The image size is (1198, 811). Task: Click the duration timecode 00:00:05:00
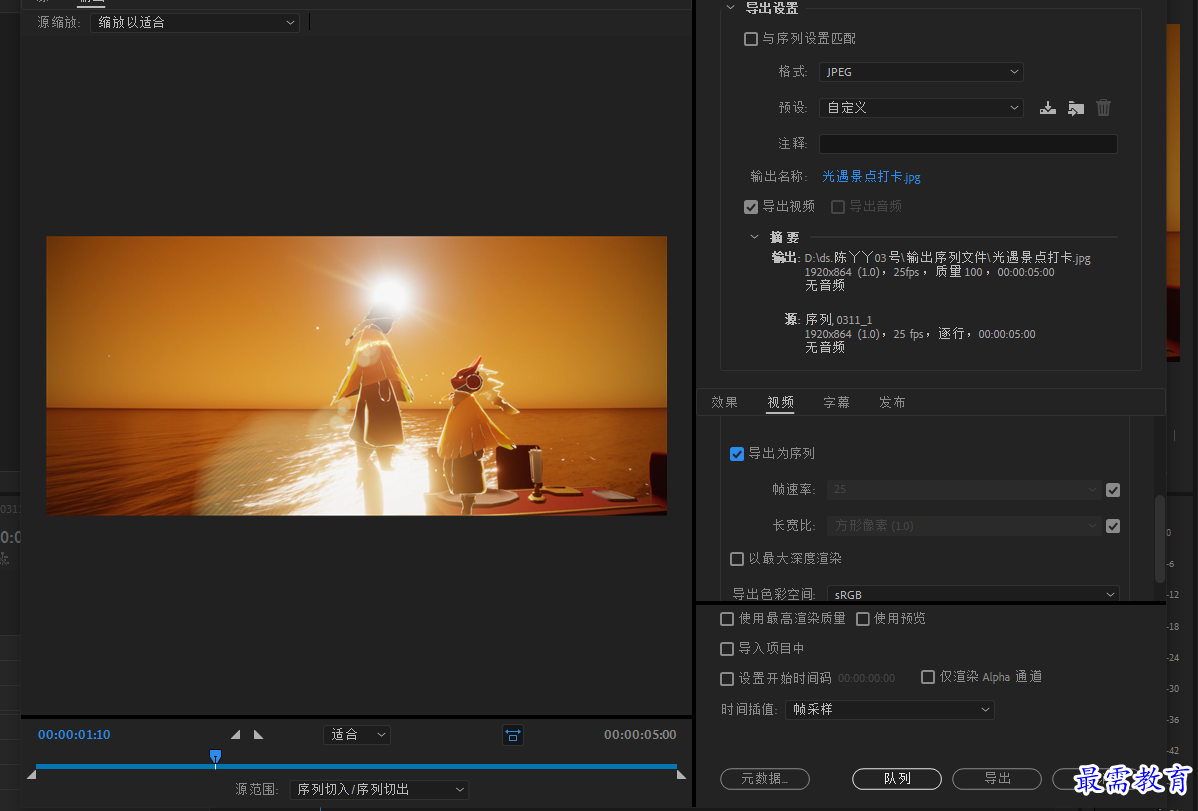[640, 735]
